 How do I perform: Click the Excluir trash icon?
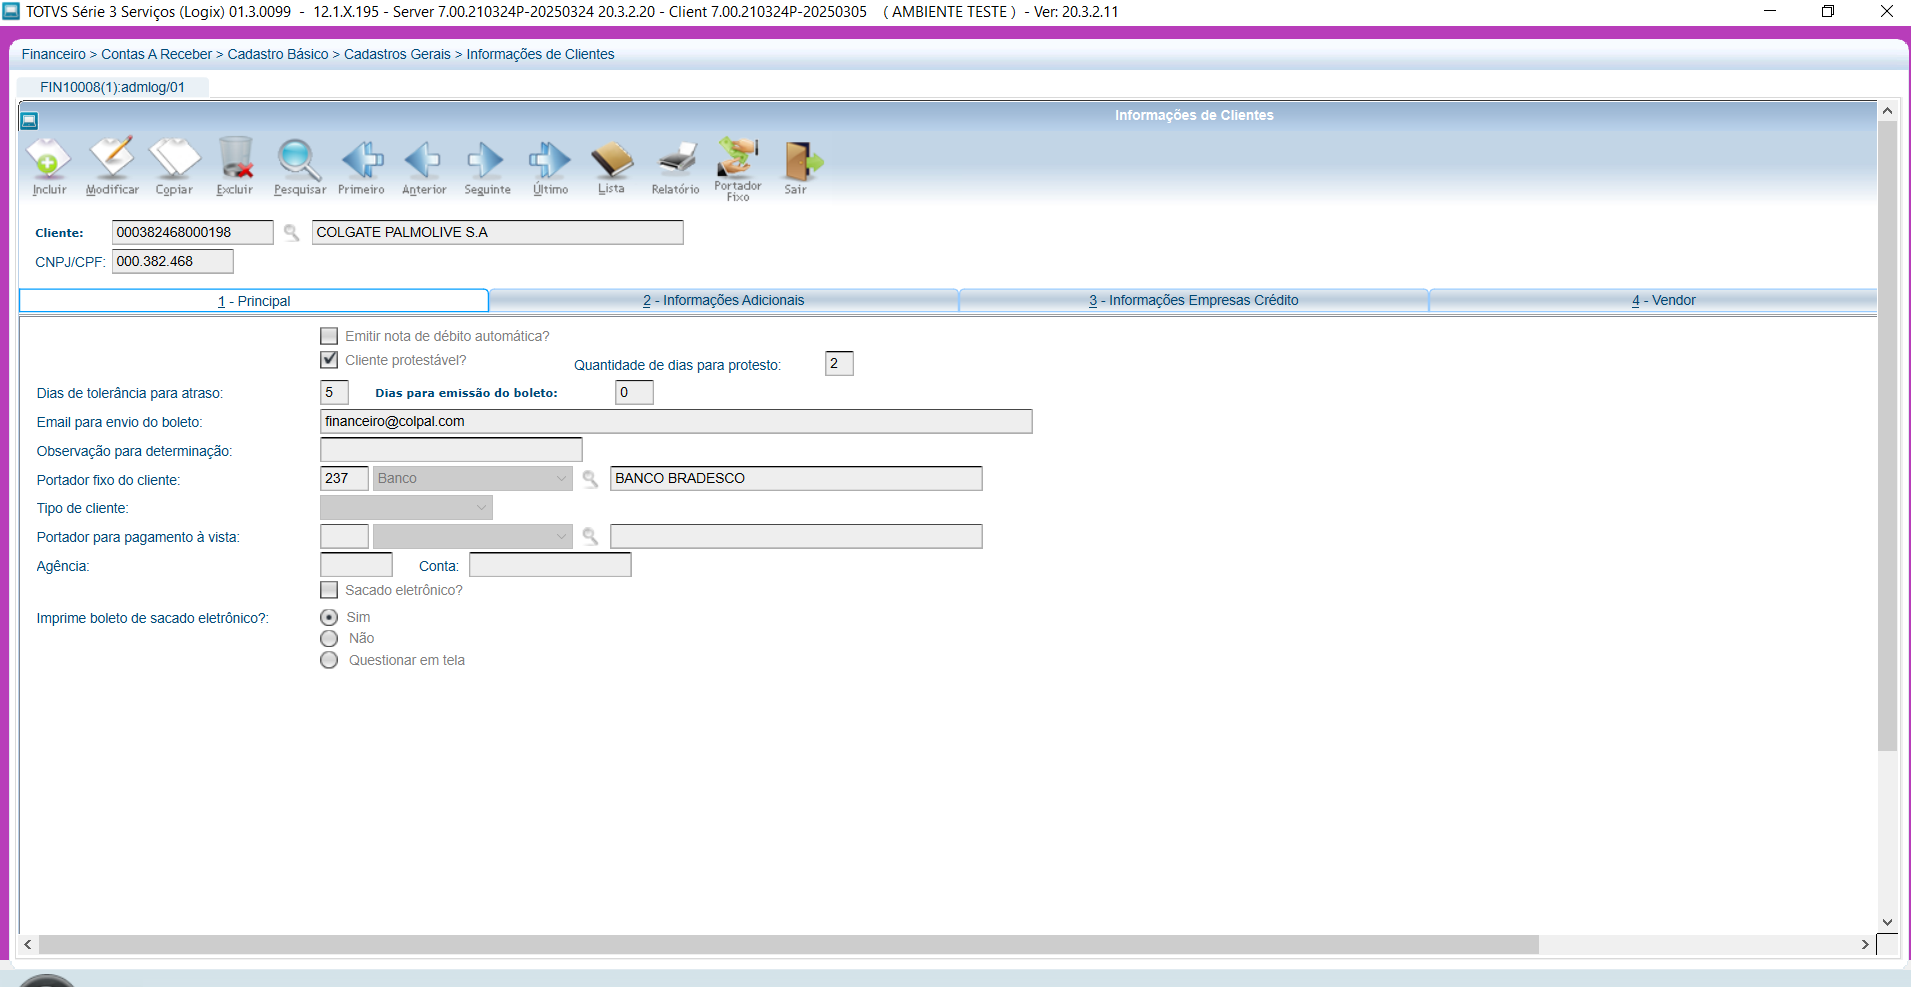pyautogui.click(x=235, y=166)
